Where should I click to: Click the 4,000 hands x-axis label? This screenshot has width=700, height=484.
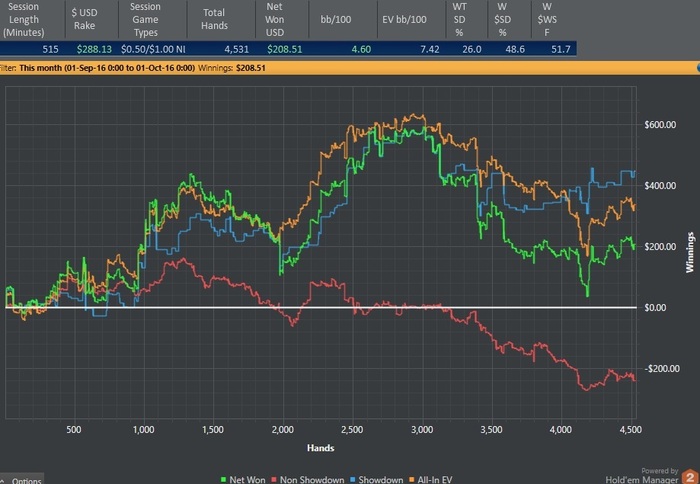(561, 430)
